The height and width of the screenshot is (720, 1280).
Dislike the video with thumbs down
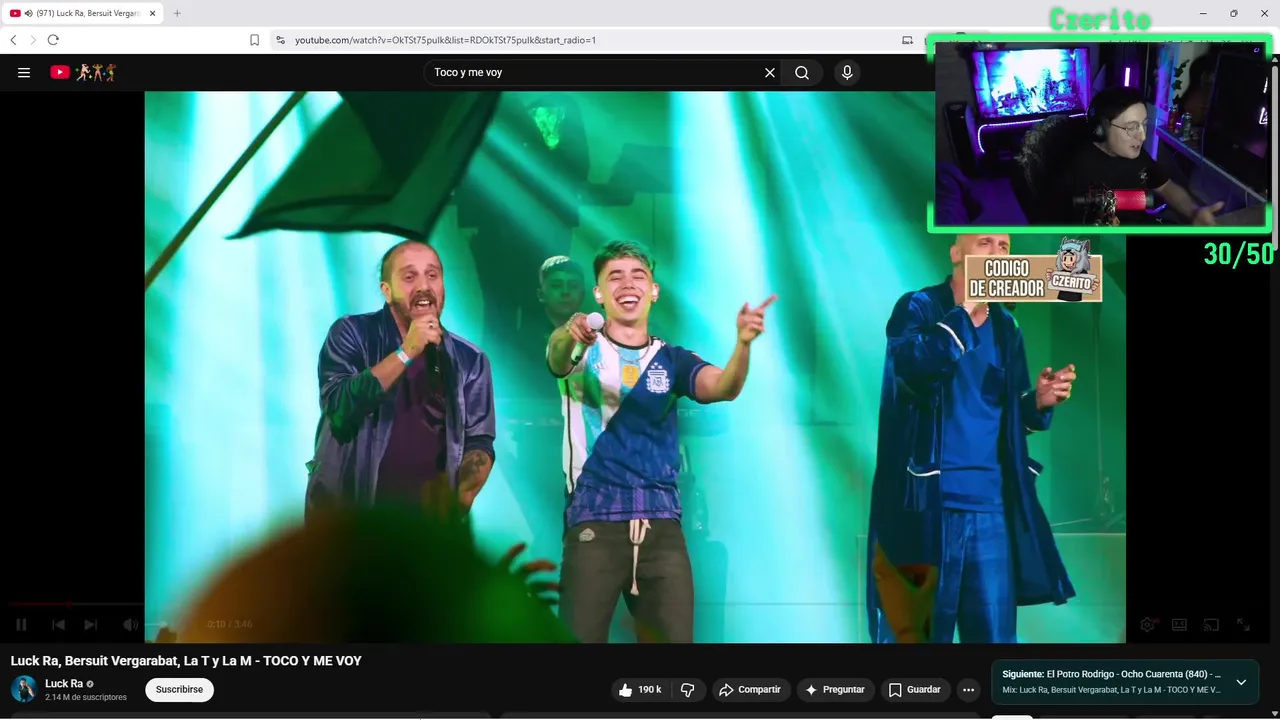[x=688, y=690]
